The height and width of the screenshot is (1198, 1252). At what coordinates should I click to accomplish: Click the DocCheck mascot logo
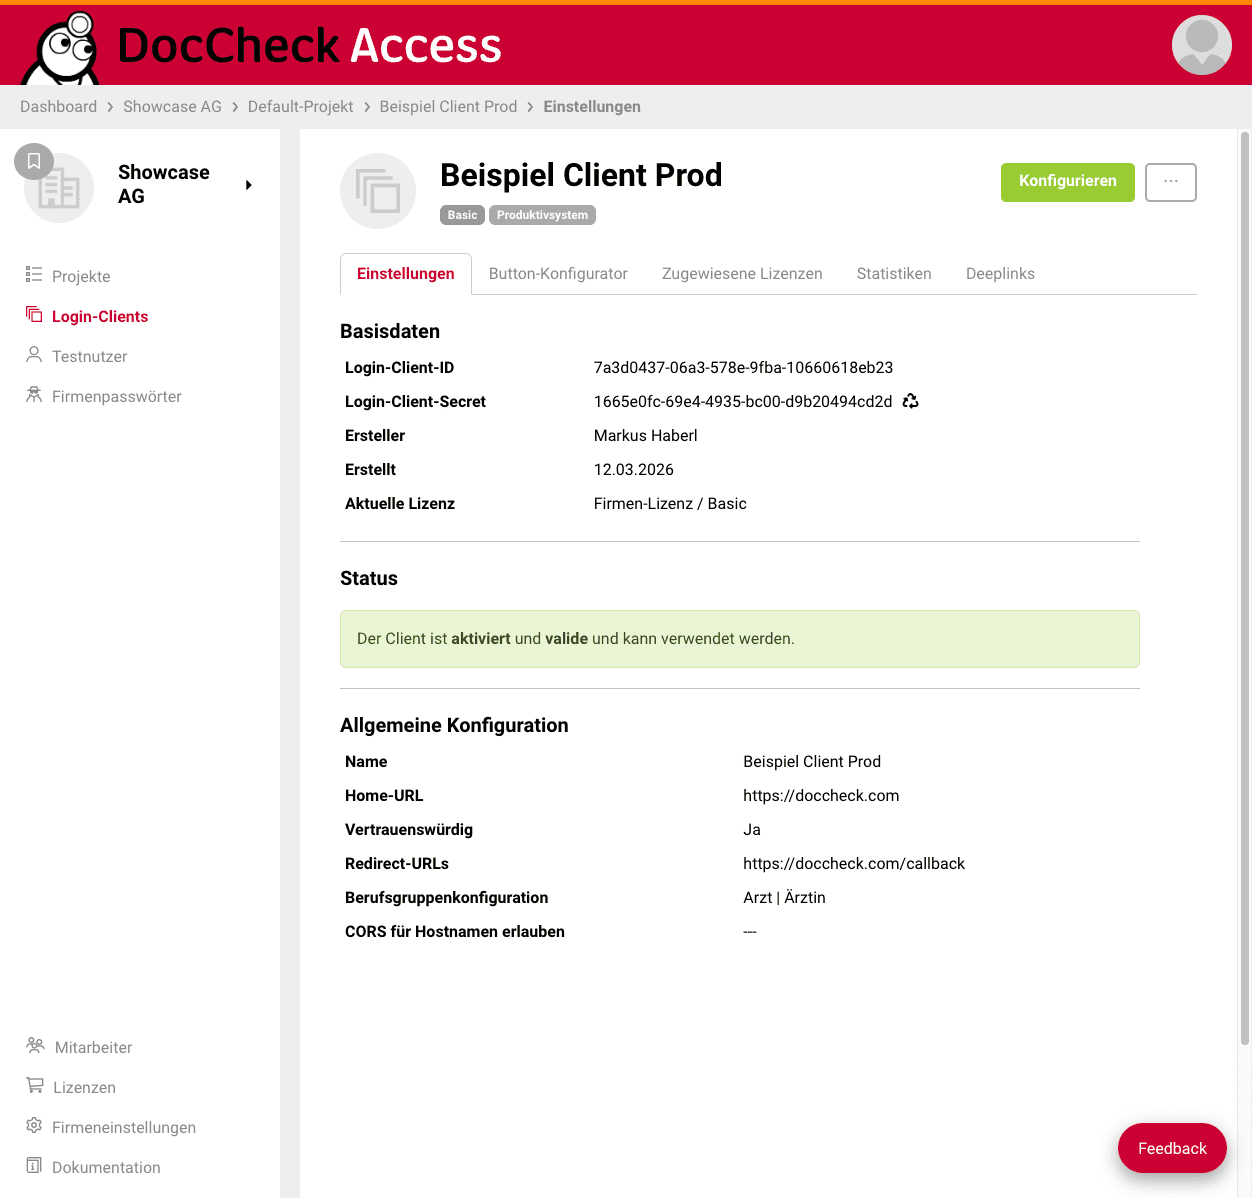pyautogui.click(x=62, y=49)
